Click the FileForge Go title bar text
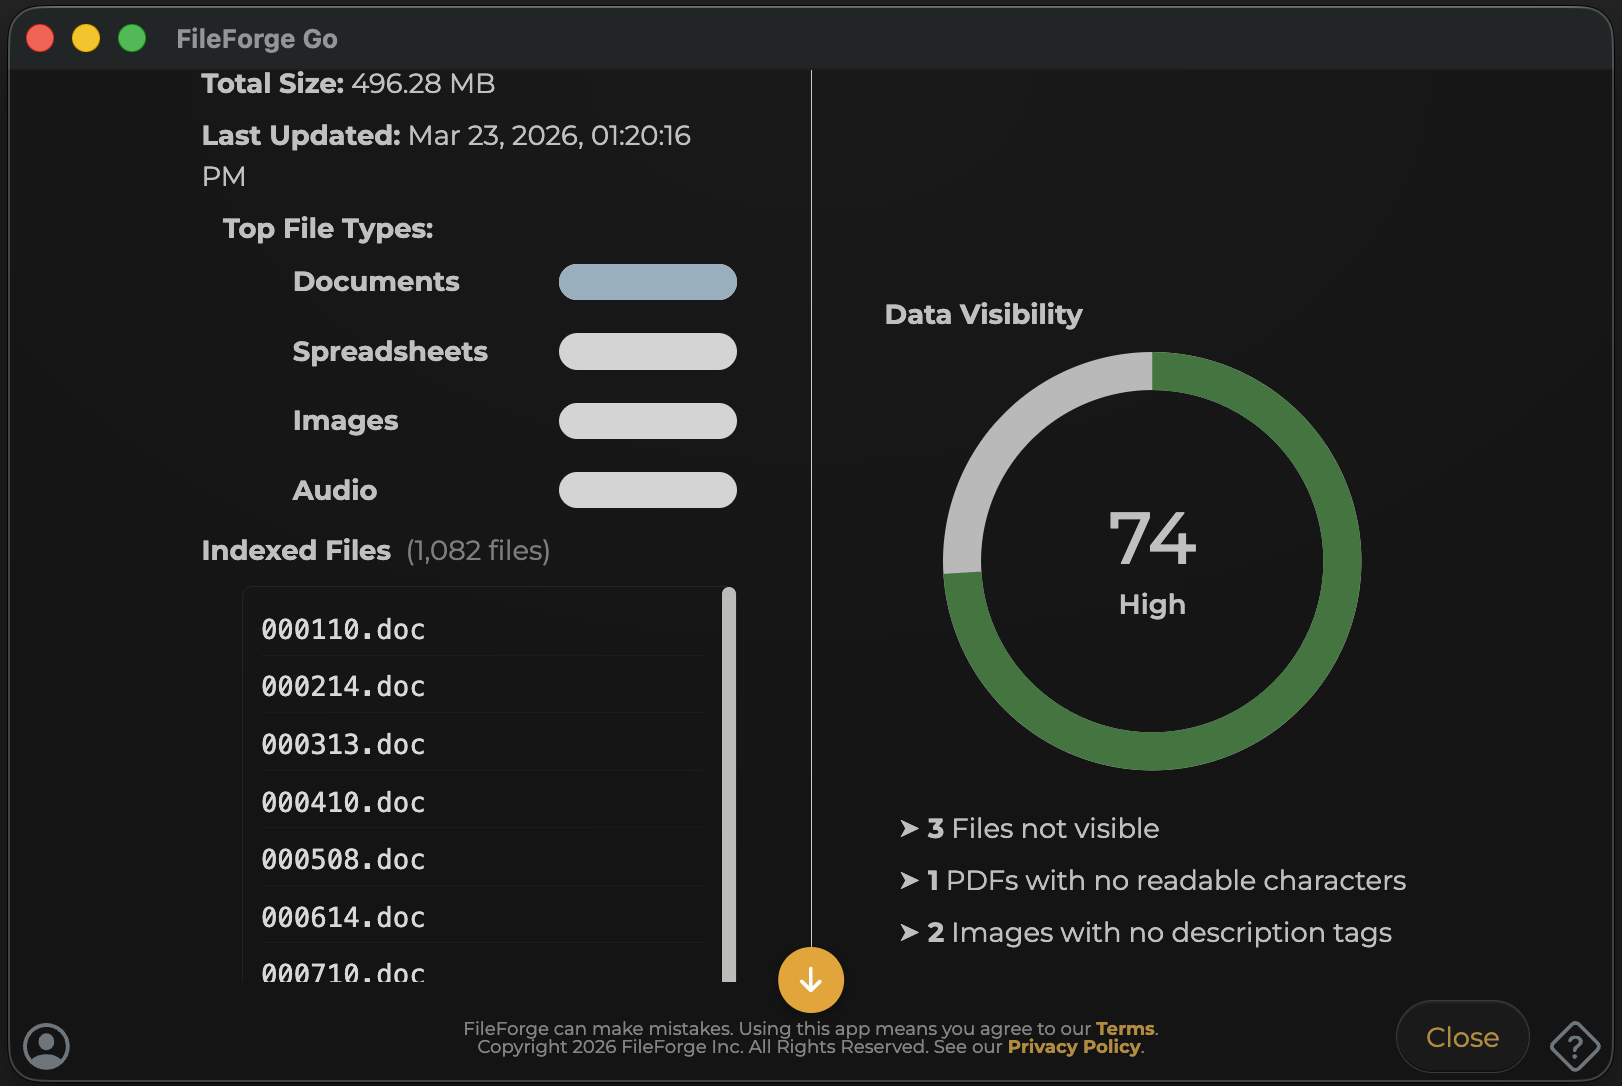The image size is (1622, 1086). pos(257,38)
